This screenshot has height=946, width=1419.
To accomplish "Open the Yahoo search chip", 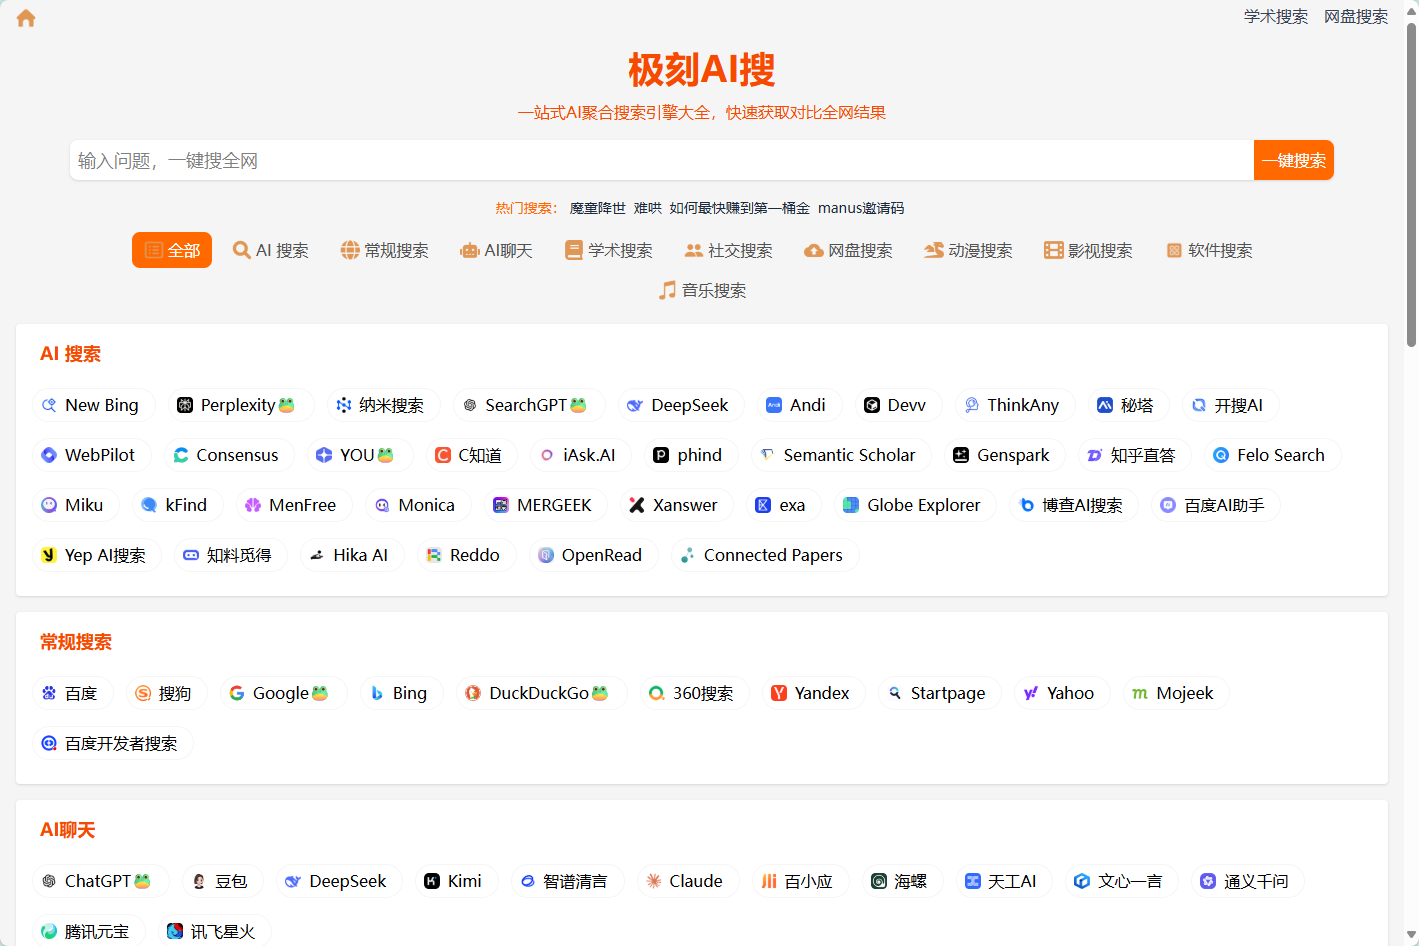I will 1060,693.
